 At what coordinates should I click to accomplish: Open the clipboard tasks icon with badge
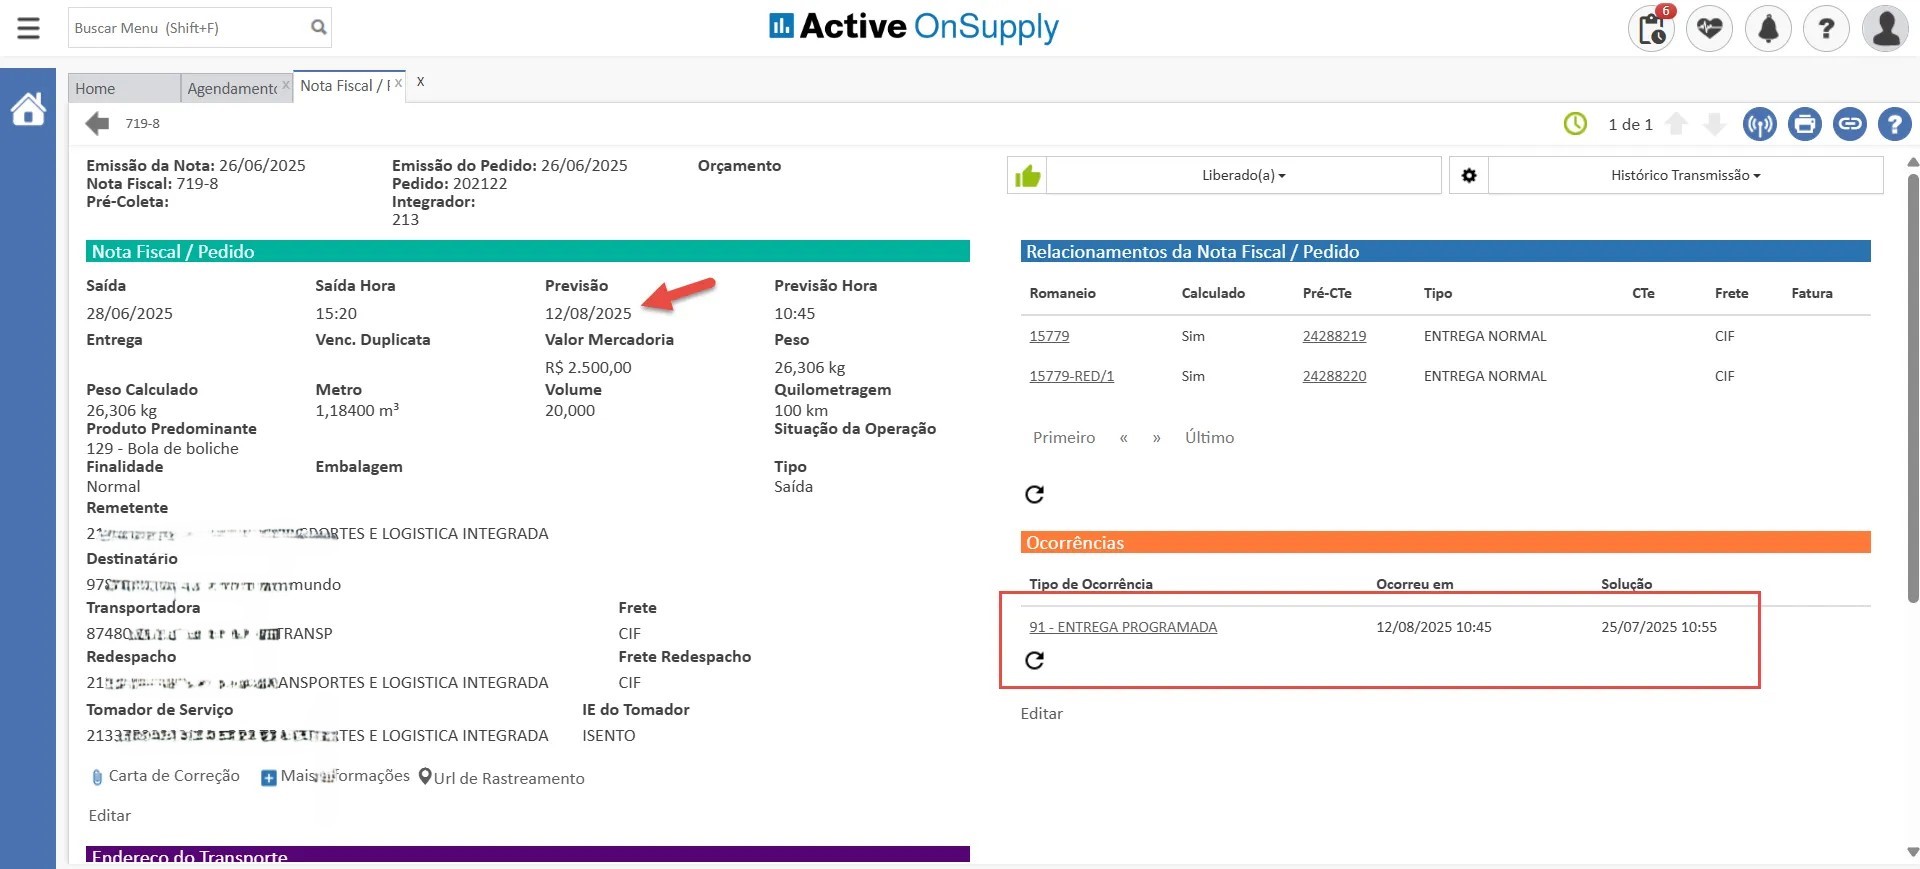pos(1651,28)
